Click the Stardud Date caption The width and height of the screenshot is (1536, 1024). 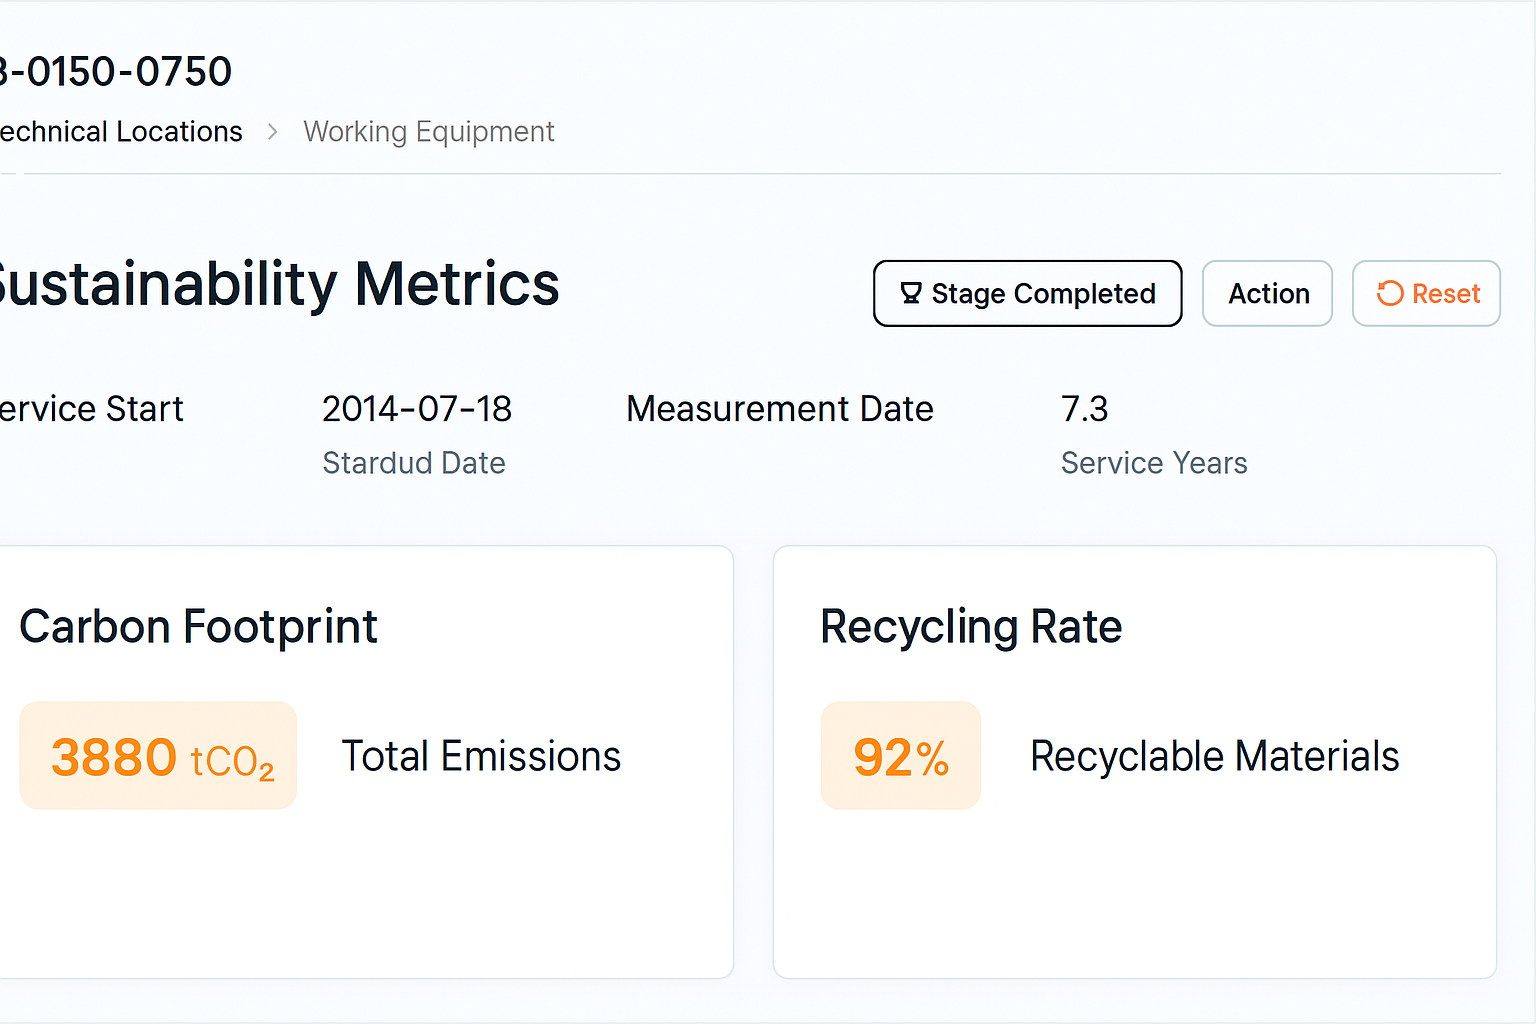click(x=414, y=463)
